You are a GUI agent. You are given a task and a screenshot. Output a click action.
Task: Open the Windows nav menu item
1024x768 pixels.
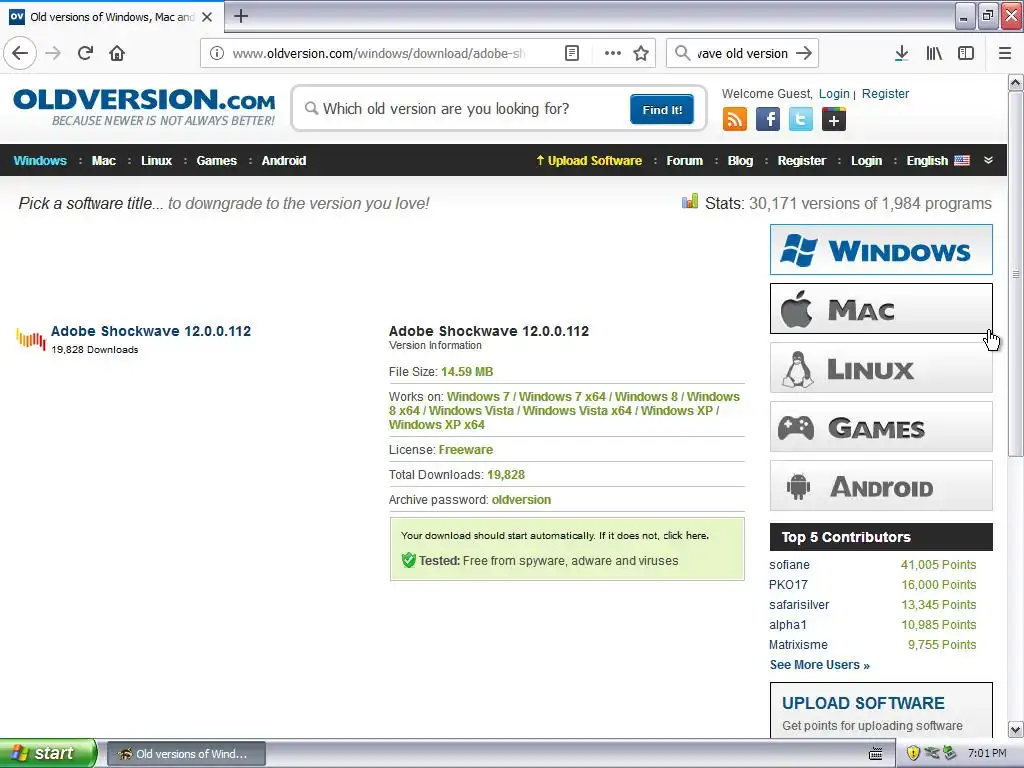[40, 161]
